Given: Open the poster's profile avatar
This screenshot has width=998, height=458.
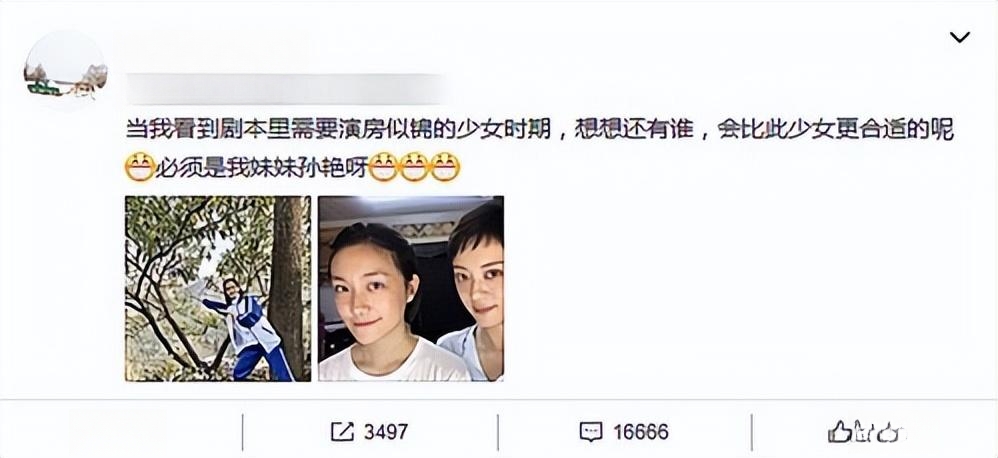Looking at the screenshot, I should [x=66, y=71].
